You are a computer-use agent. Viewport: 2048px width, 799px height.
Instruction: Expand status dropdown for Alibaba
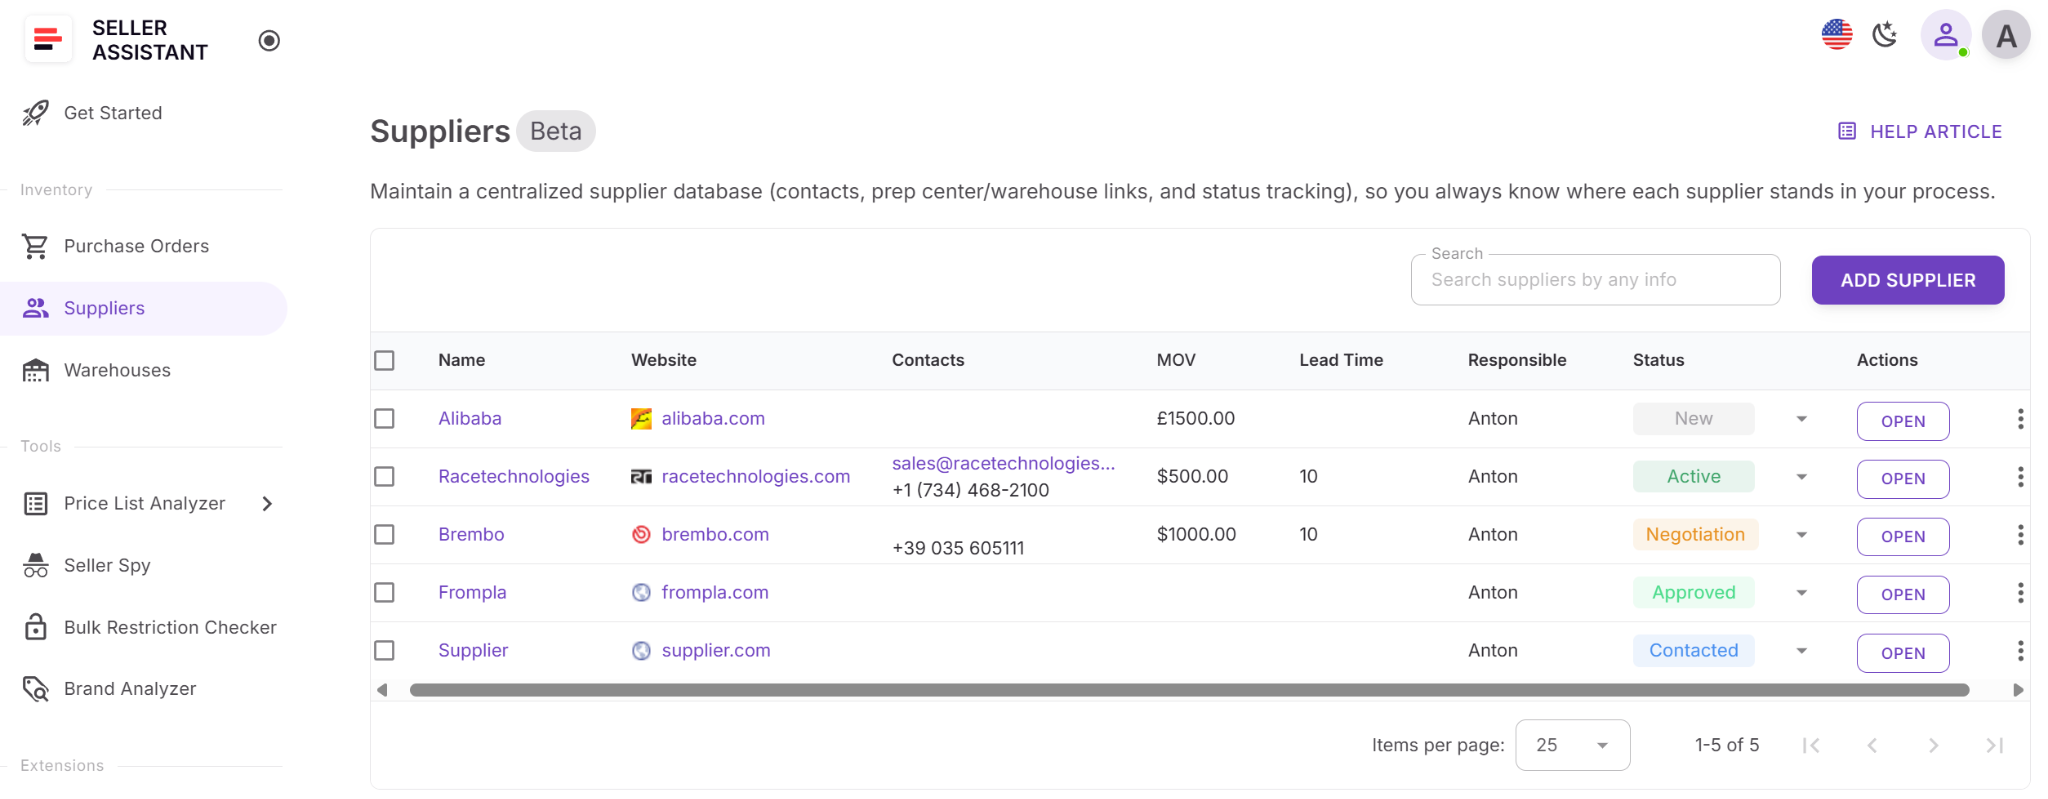(1801, 419)
